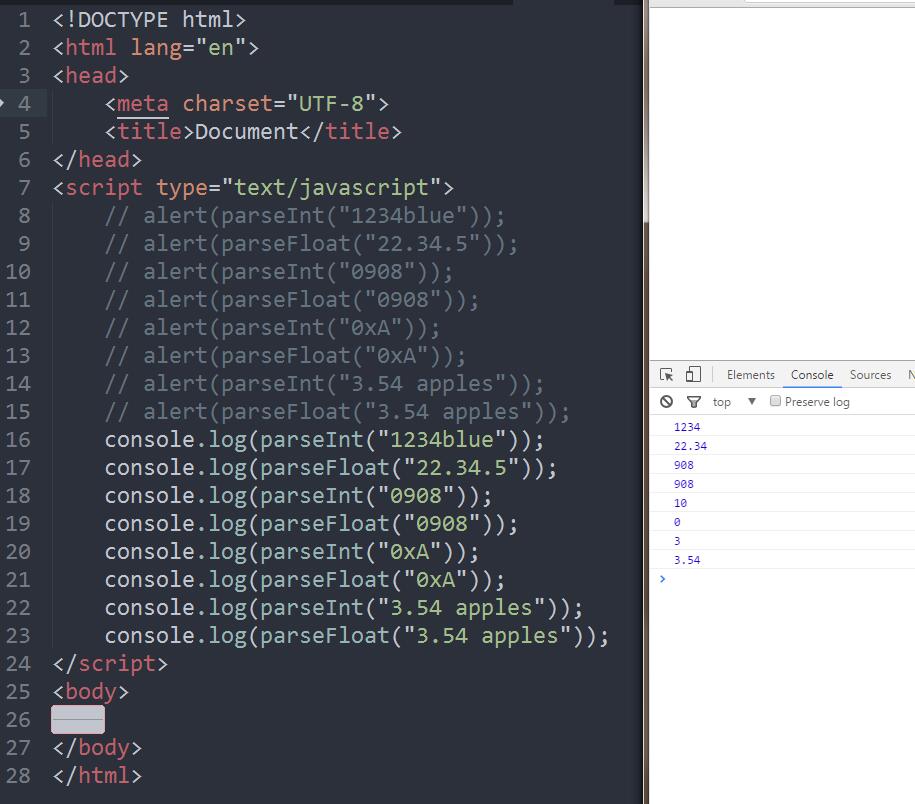Click the commented alert parseInt "1234blue" line
Image resolution: width=915 pixels, height=804 pixels.
(305, 215)
